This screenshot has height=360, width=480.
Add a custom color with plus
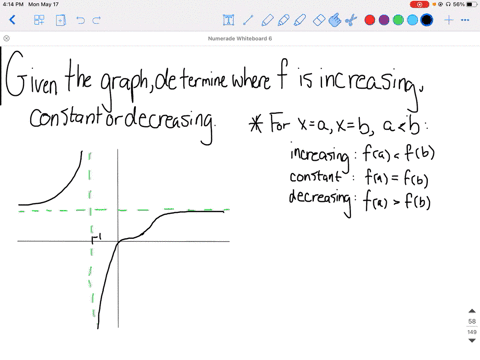pos(449,20)
